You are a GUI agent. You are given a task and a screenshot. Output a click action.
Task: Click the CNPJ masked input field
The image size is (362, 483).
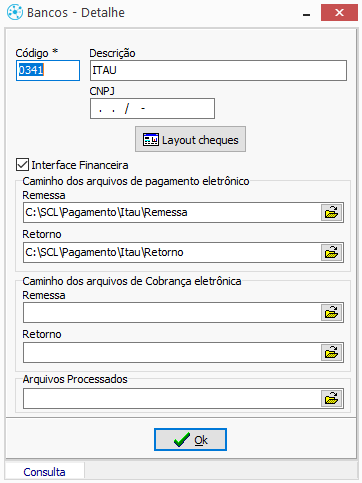152,108
